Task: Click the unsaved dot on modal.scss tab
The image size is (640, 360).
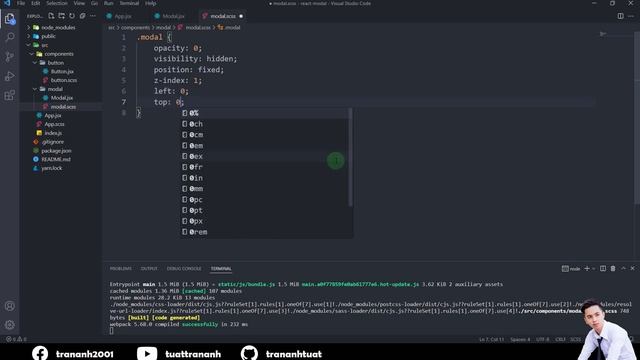Action: click(241, 16)
